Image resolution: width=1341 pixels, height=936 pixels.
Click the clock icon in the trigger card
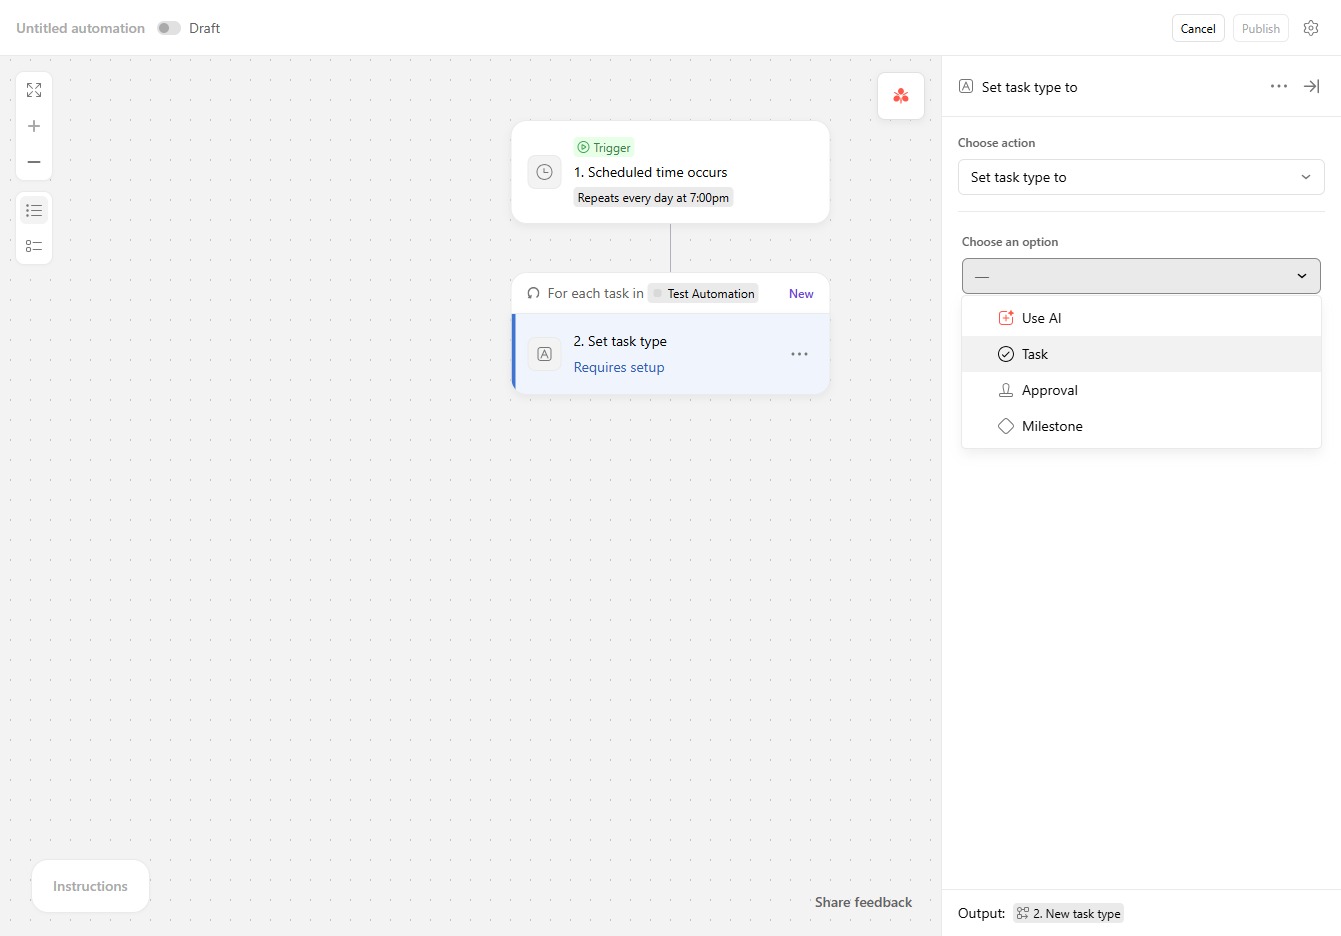(x=544, y=172)
